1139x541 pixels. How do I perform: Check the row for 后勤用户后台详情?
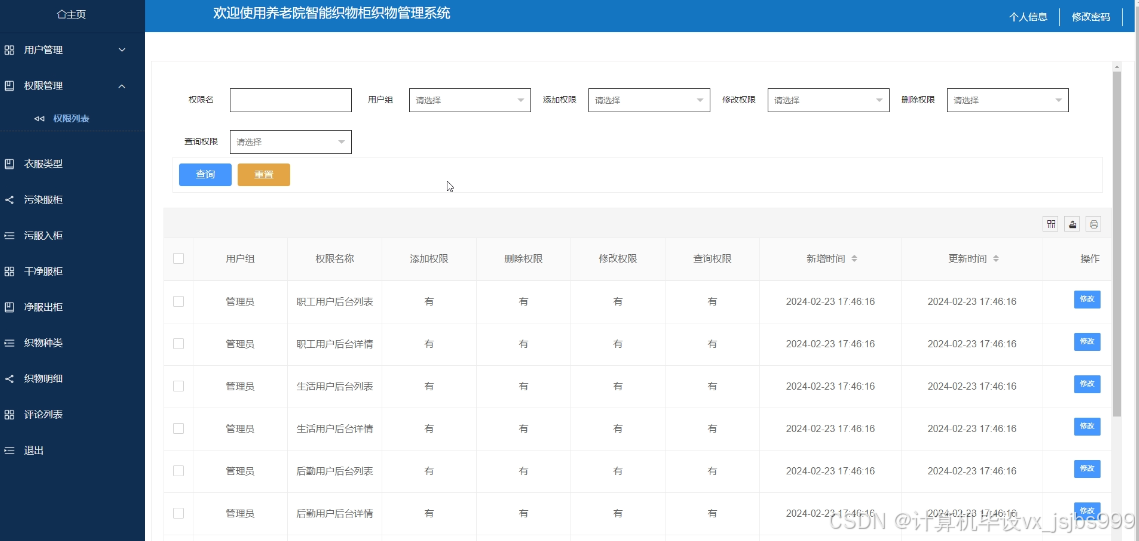pos(179,513)
